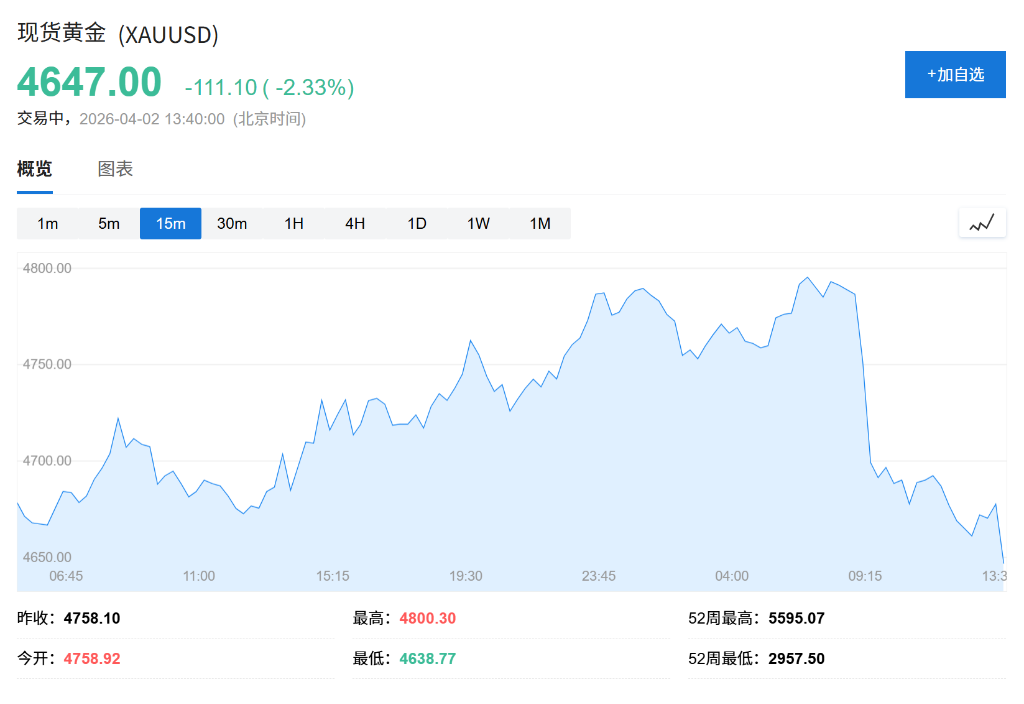Click the 52周最高 value 5595.07

796,618
